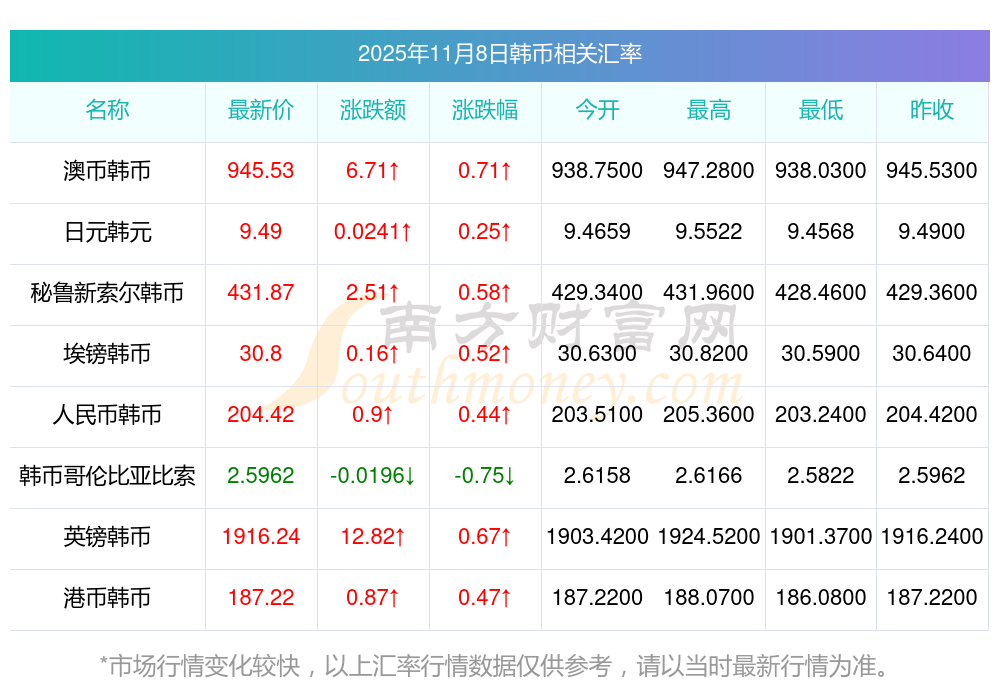Click the 人民币韩币 row name
This screenshot has width=1000, height=697.
107,415
